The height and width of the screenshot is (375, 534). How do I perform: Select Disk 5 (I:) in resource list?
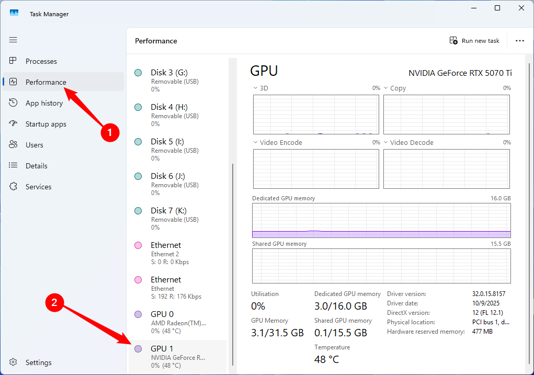(x=177, y=150)
